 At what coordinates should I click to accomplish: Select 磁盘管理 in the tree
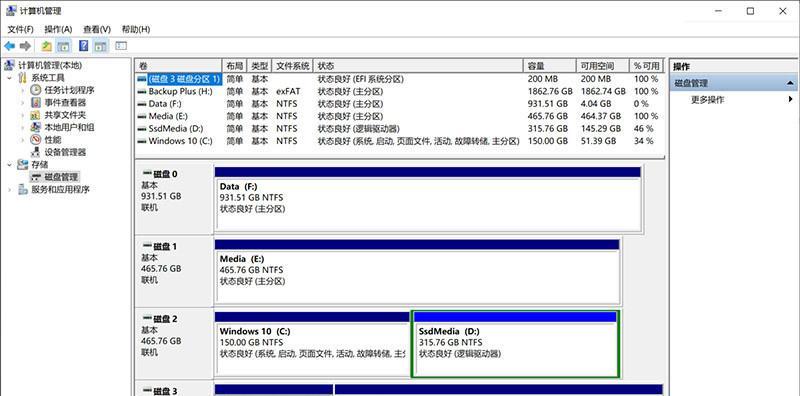coord(61,177)
